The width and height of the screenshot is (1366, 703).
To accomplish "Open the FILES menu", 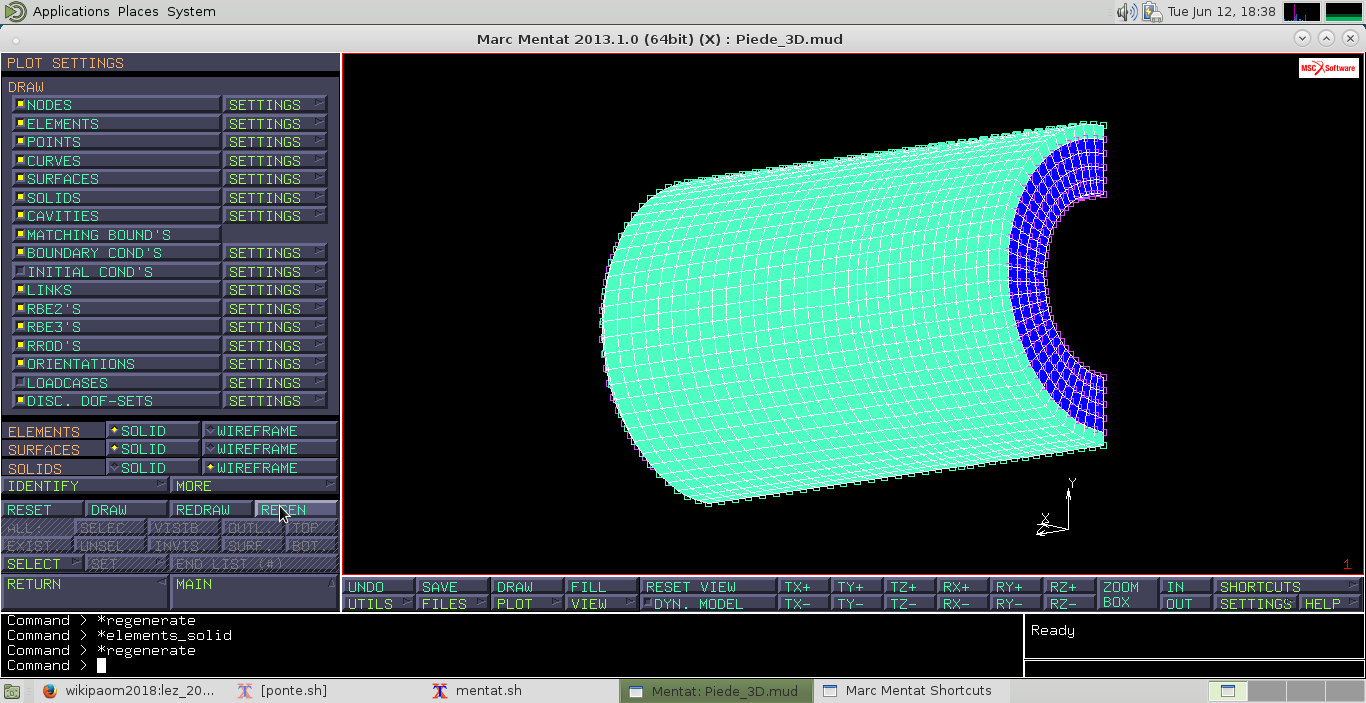I will tap(453, 604).
